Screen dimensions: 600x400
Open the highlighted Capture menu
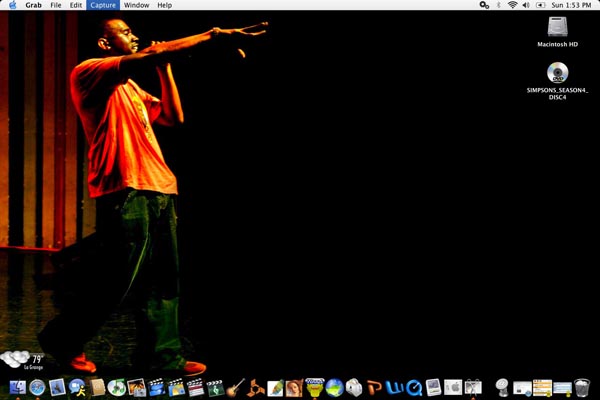coord(103,5)
